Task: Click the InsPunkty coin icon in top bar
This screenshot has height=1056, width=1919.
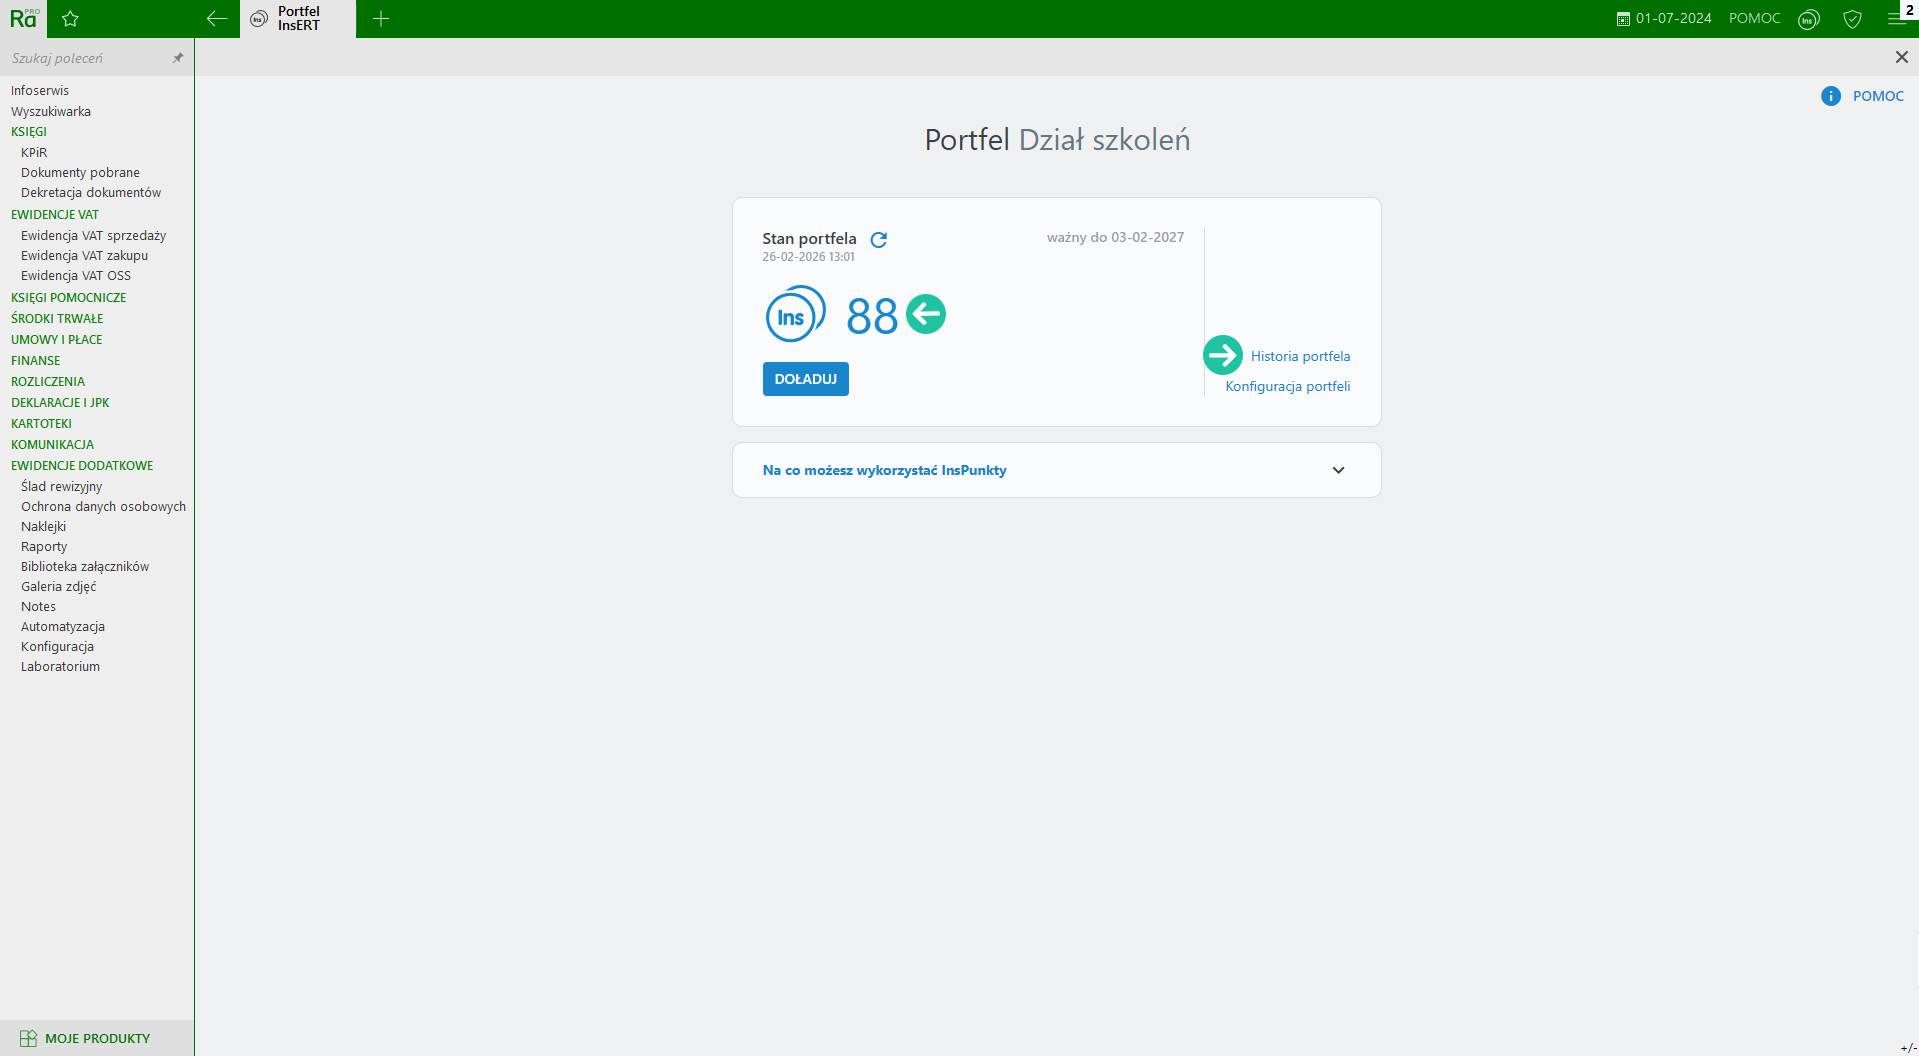Action: click(x=1808, y=19)
